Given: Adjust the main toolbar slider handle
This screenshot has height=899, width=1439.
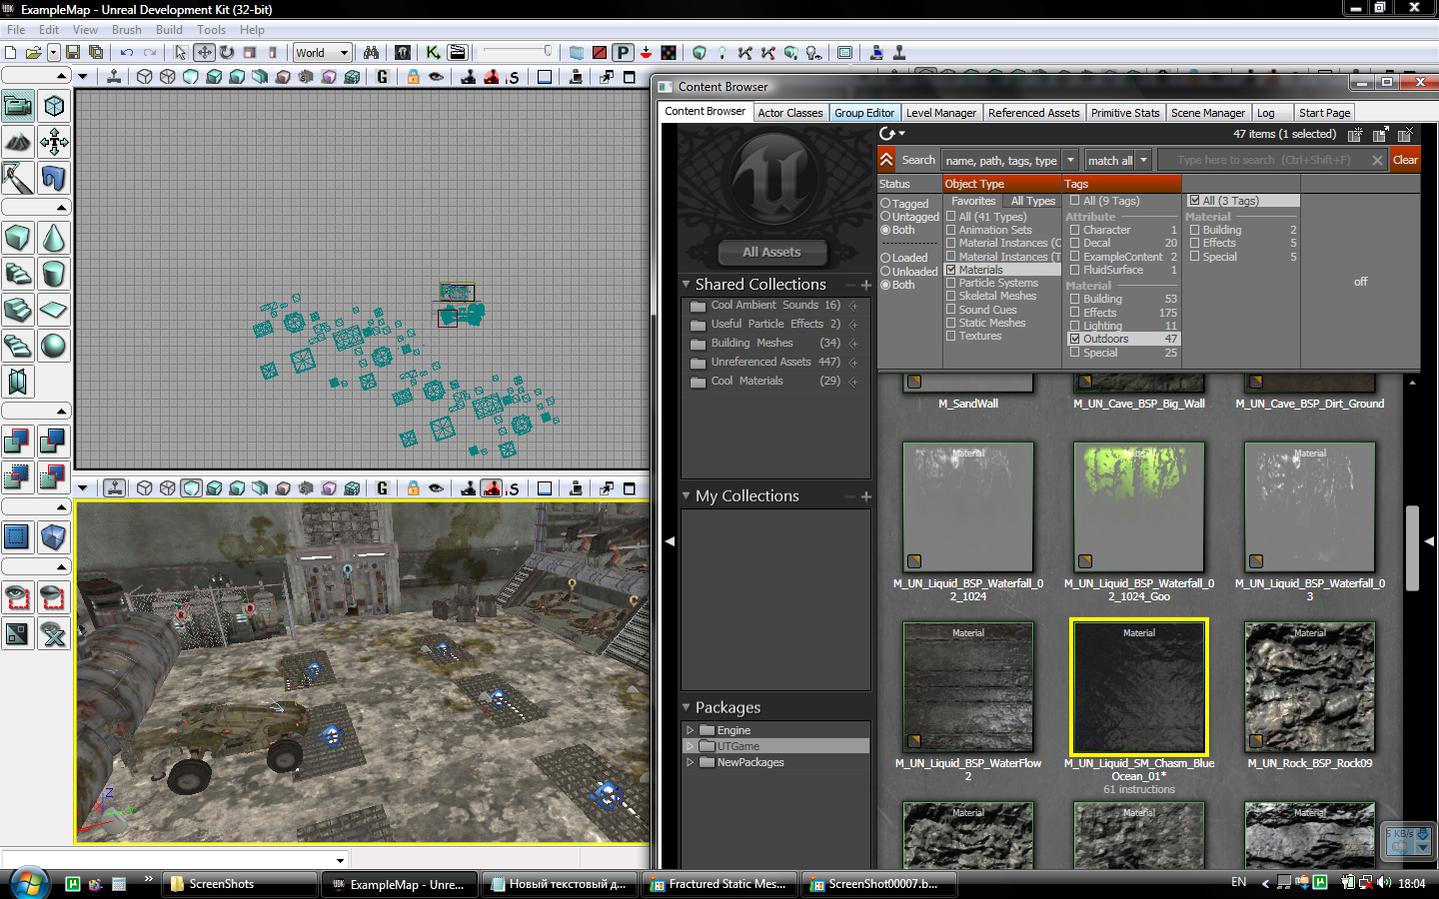Looking at the screenshot, I should pyautogui.click(x=547, y=51).
